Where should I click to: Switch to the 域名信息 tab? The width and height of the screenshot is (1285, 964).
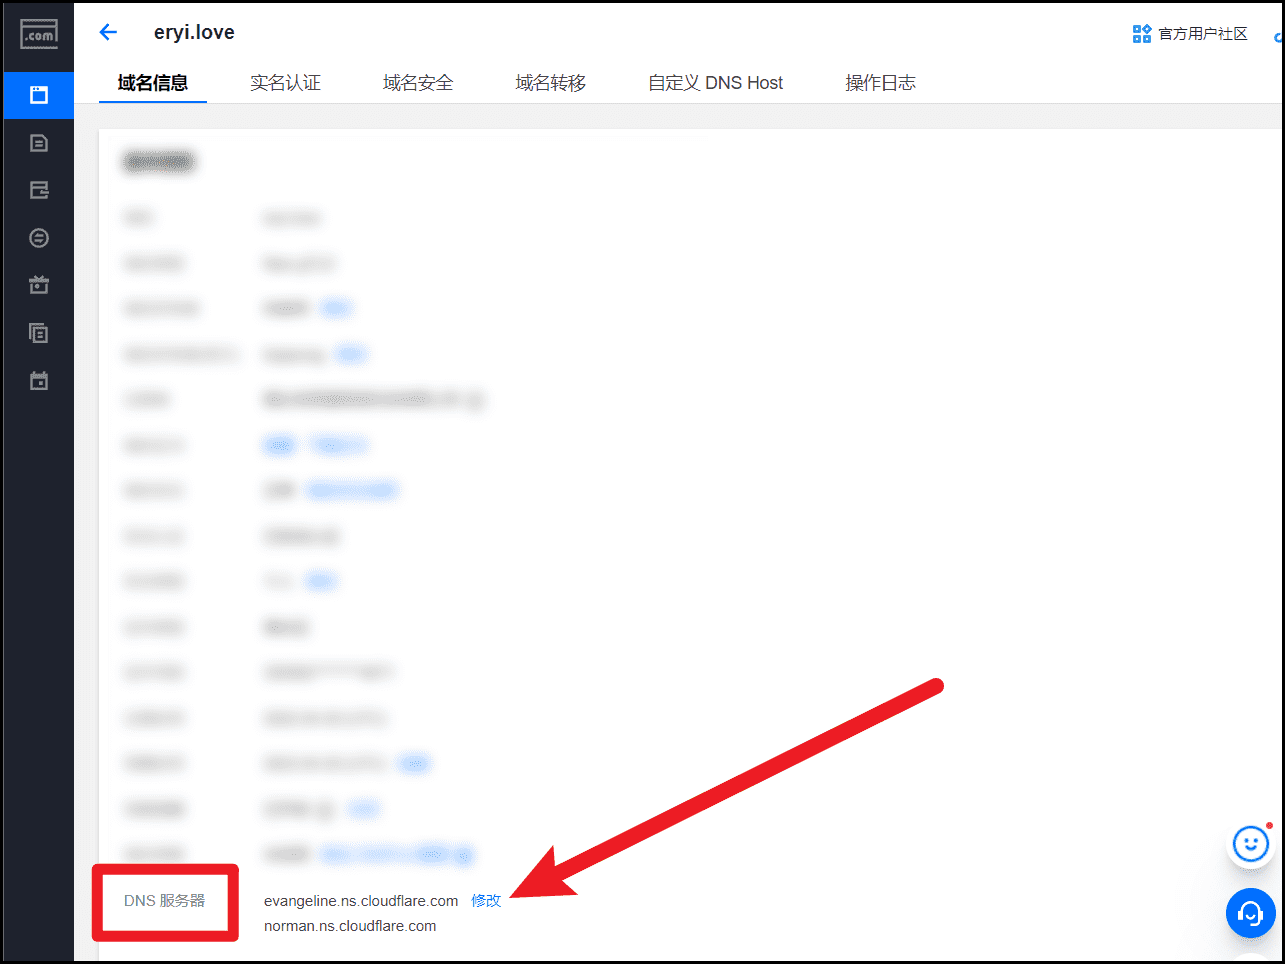(153, 83)
